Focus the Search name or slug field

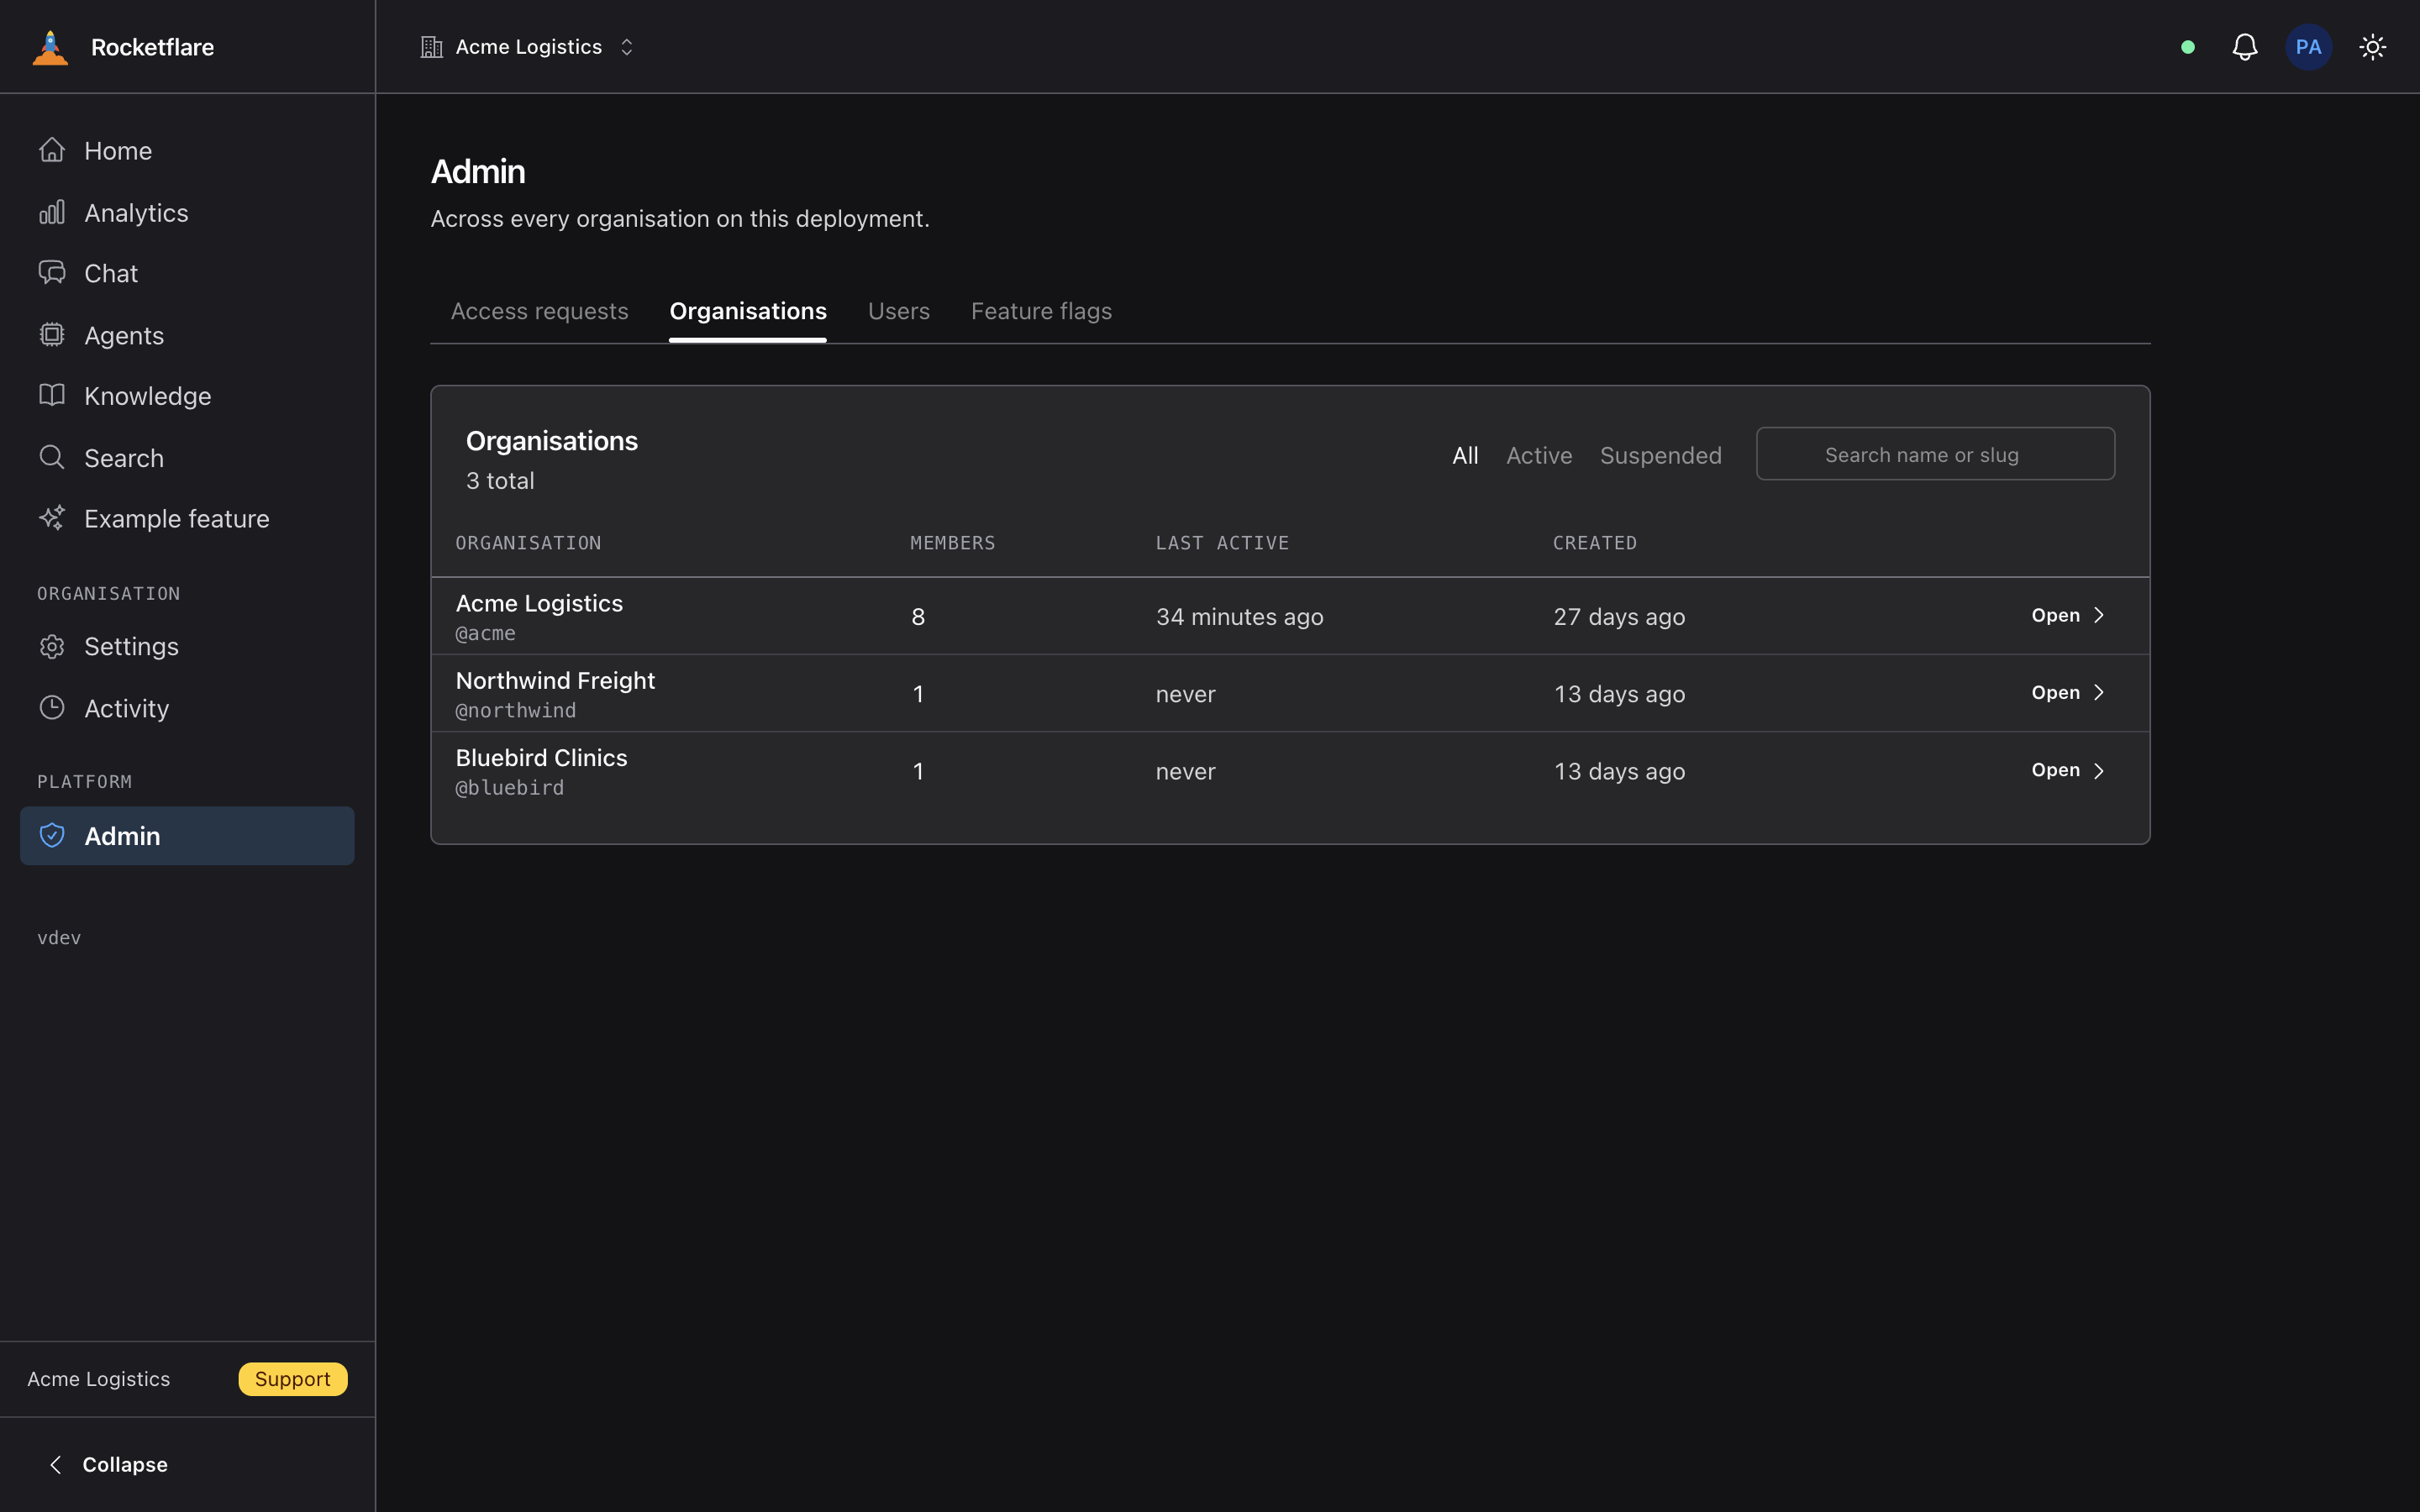click(1935, 454)
